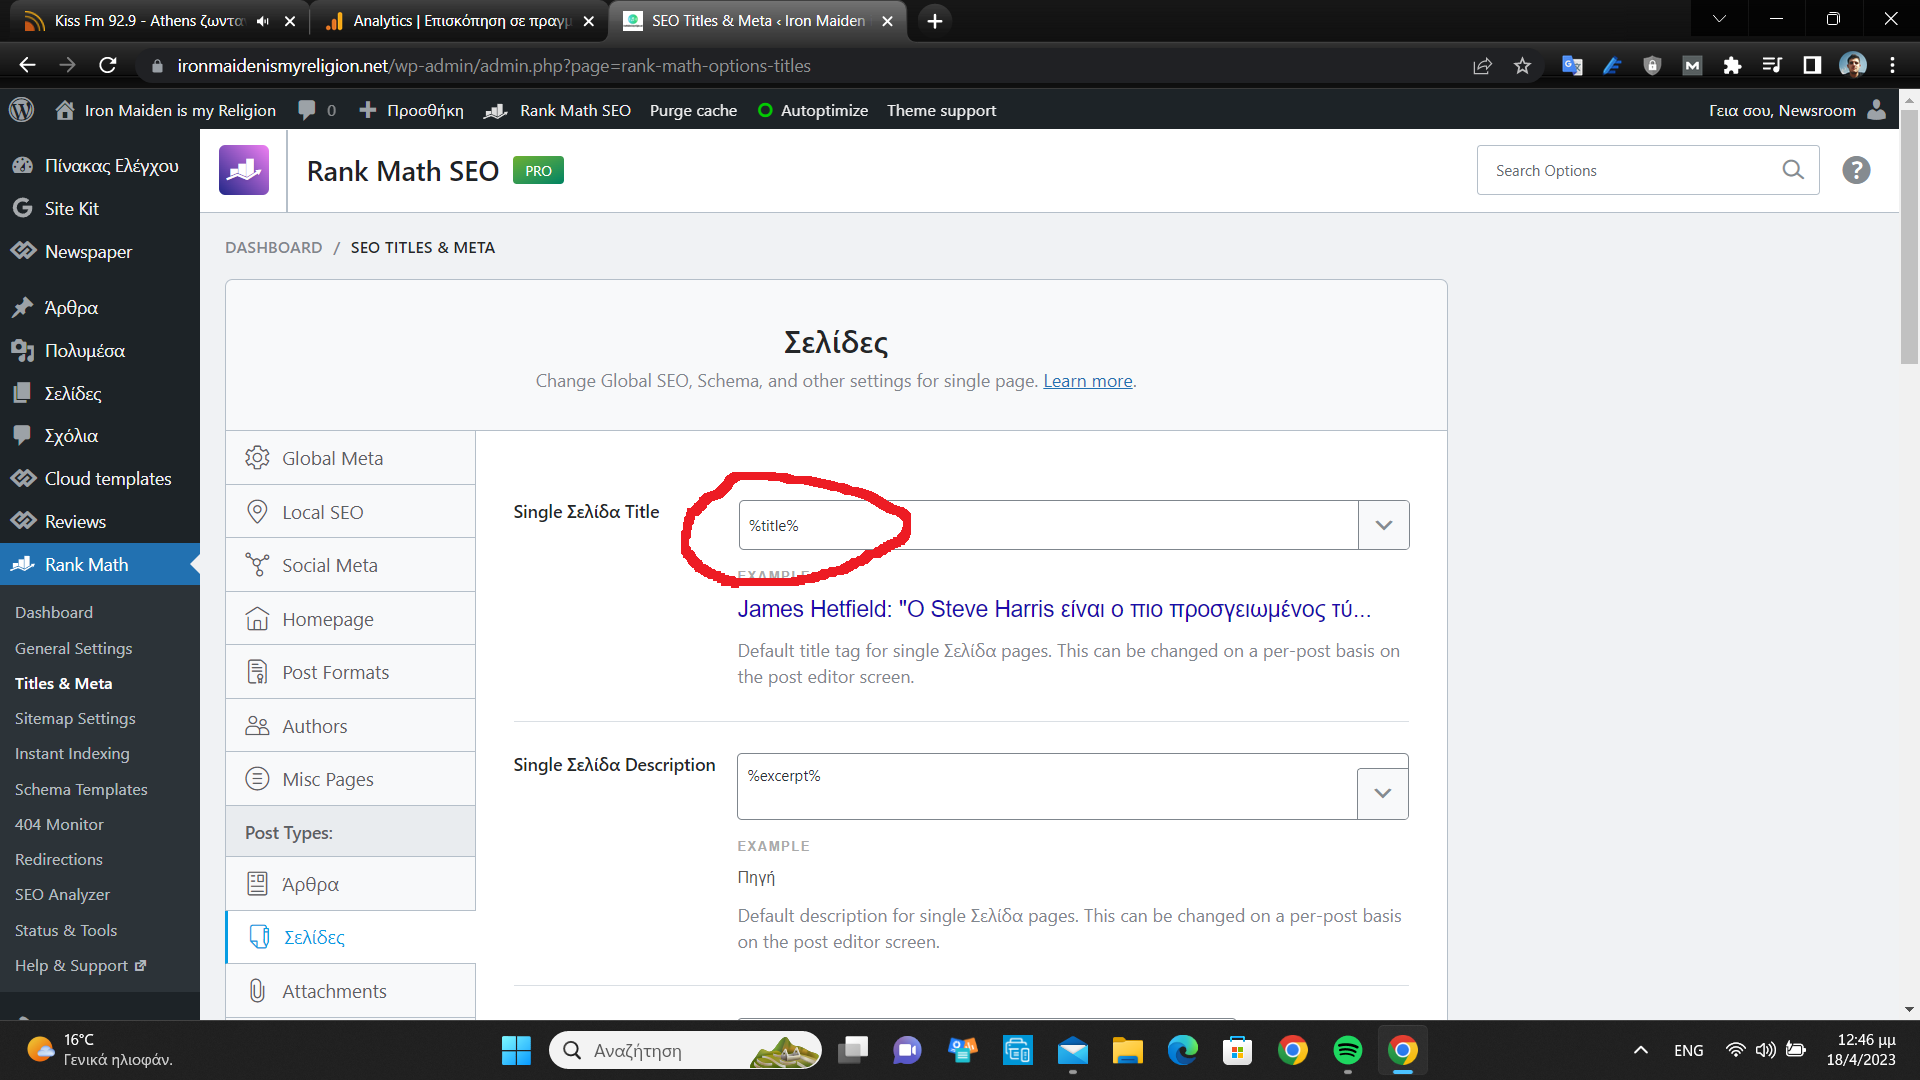Open the volume control in system tray
Image resolution: width=1920 pixels, height=1080 pixels.
pos(1766,1050)
